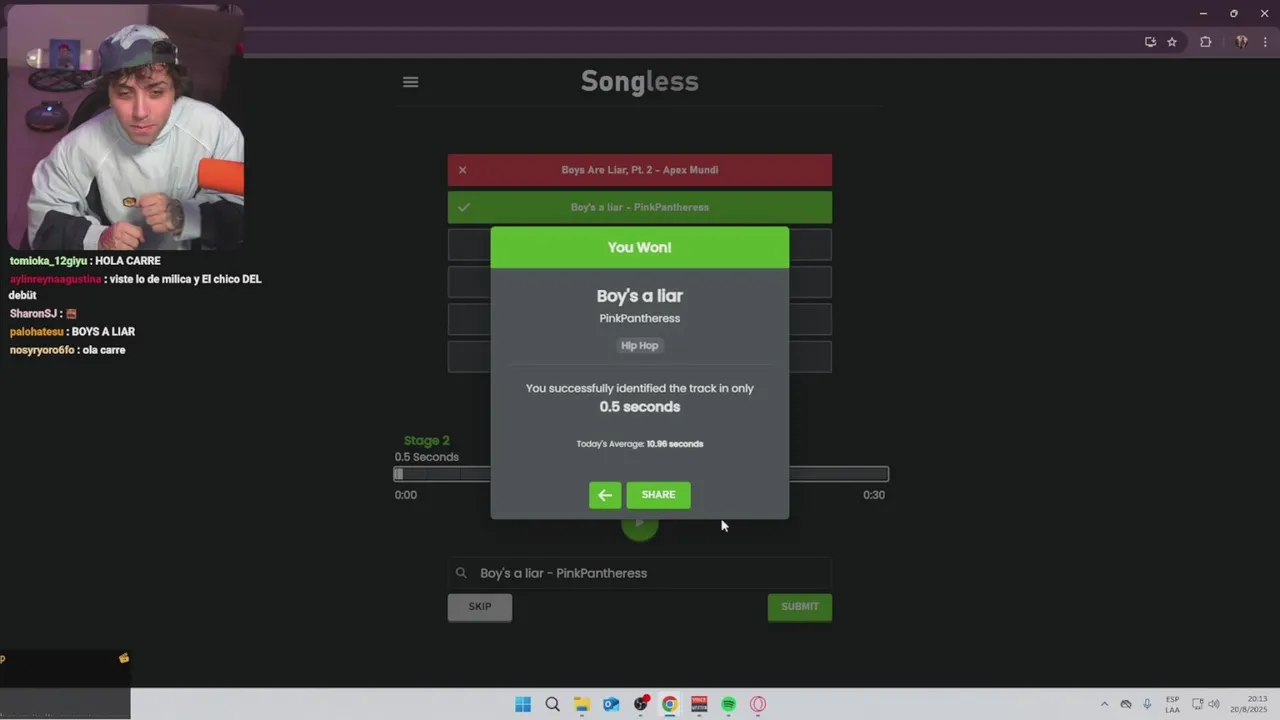Screen dimensions: 1280x720
Task: Share the result with the SHARE button
Action: pos(658,495)
